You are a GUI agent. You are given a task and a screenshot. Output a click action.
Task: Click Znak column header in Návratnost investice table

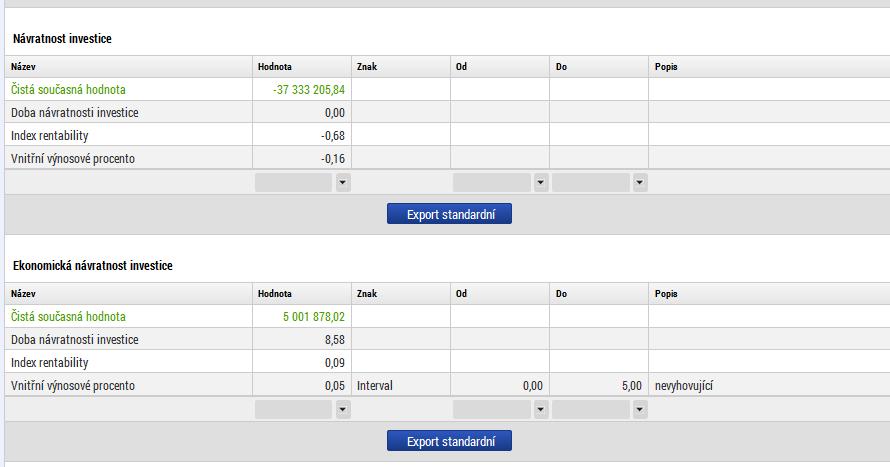pyautogui.click(x=401, y=67)
